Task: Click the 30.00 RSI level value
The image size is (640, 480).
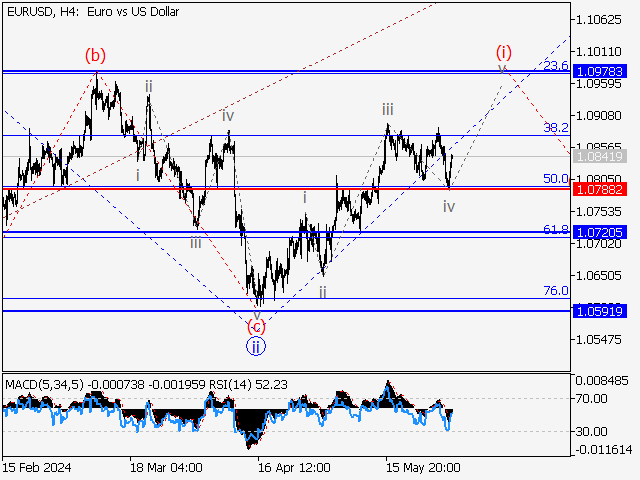Action: [592, 431]
